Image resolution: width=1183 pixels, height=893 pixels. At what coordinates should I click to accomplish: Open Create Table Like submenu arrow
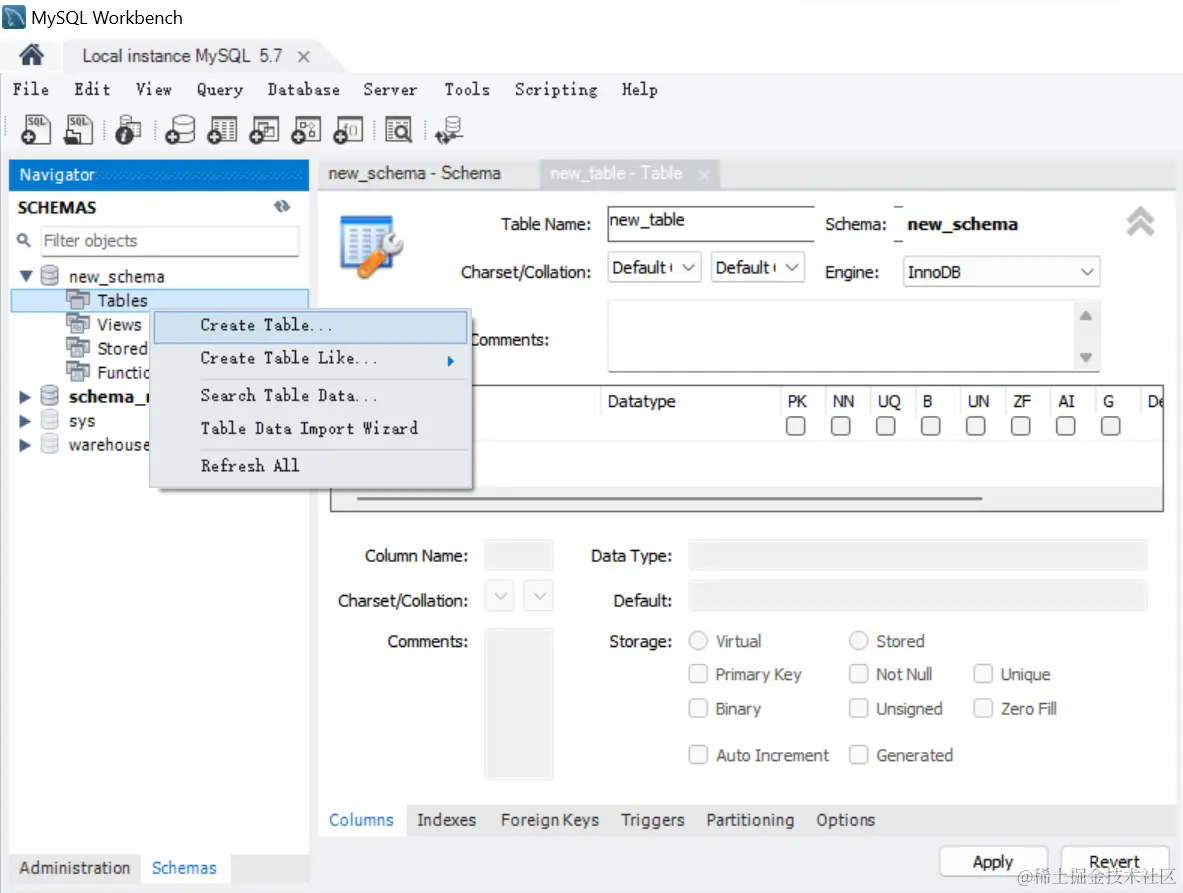click(450, 361)
